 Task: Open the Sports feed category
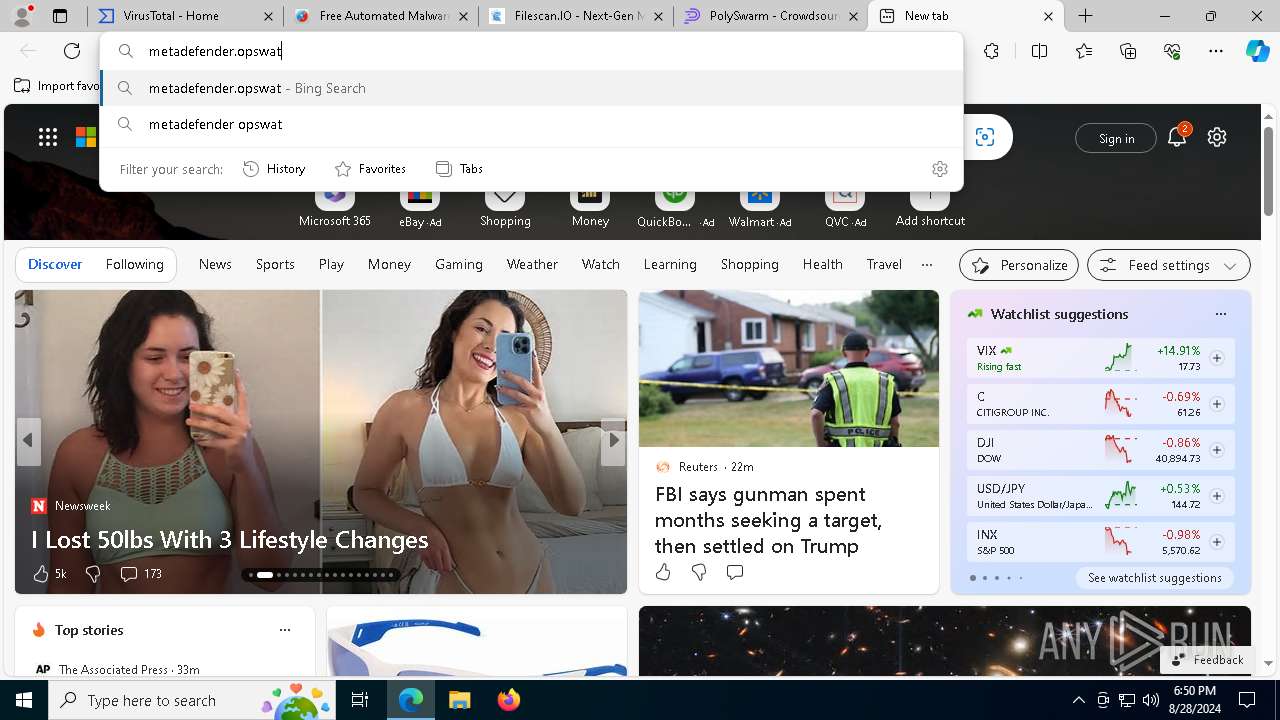275,264
